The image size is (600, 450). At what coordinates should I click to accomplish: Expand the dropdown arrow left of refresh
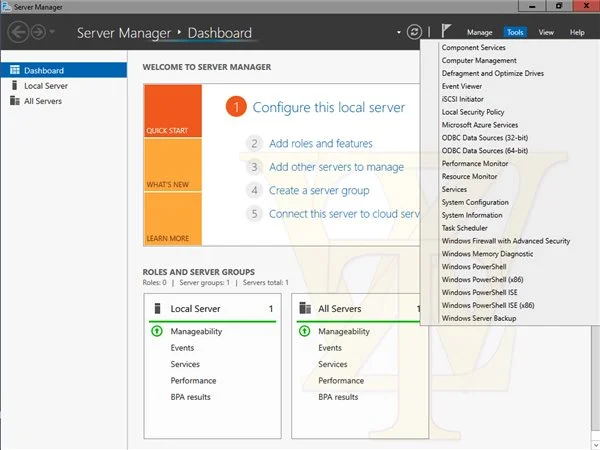click(399, 33)
